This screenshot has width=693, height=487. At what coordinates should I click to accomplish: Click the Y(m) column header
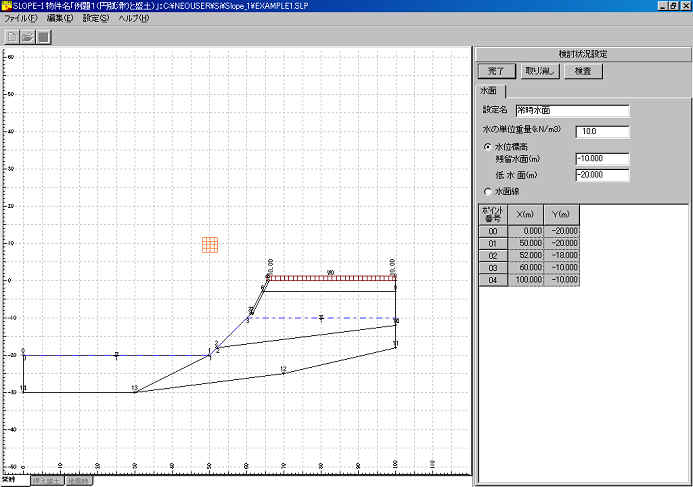tap(561, 215)
